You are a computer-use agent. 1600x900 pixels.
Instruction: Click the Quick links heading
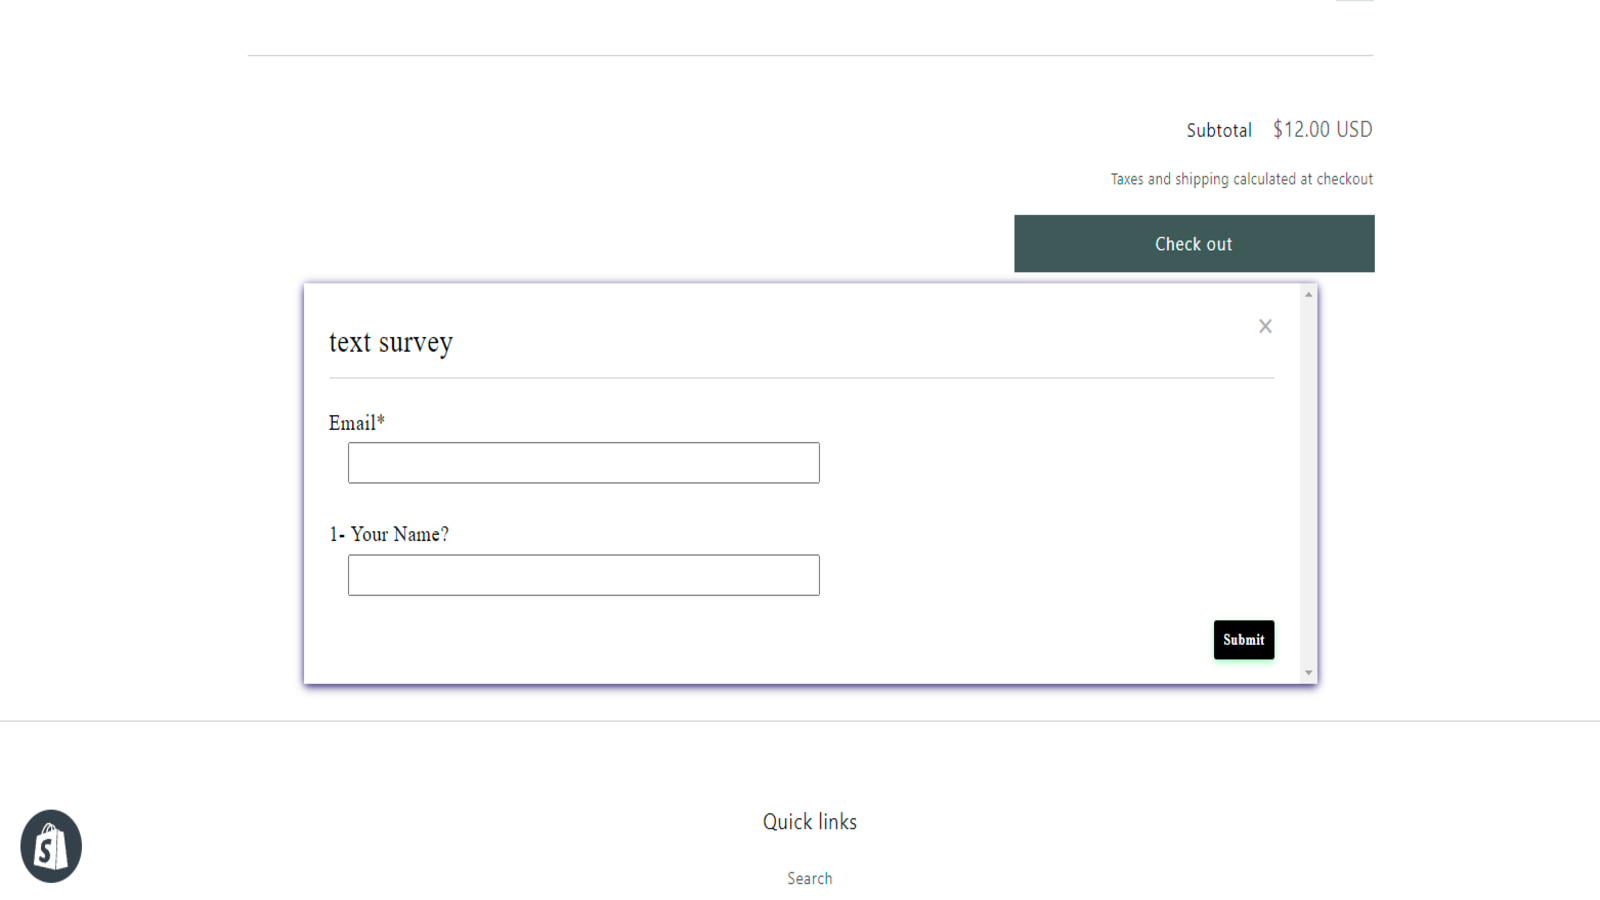click(x=809, y=822)
